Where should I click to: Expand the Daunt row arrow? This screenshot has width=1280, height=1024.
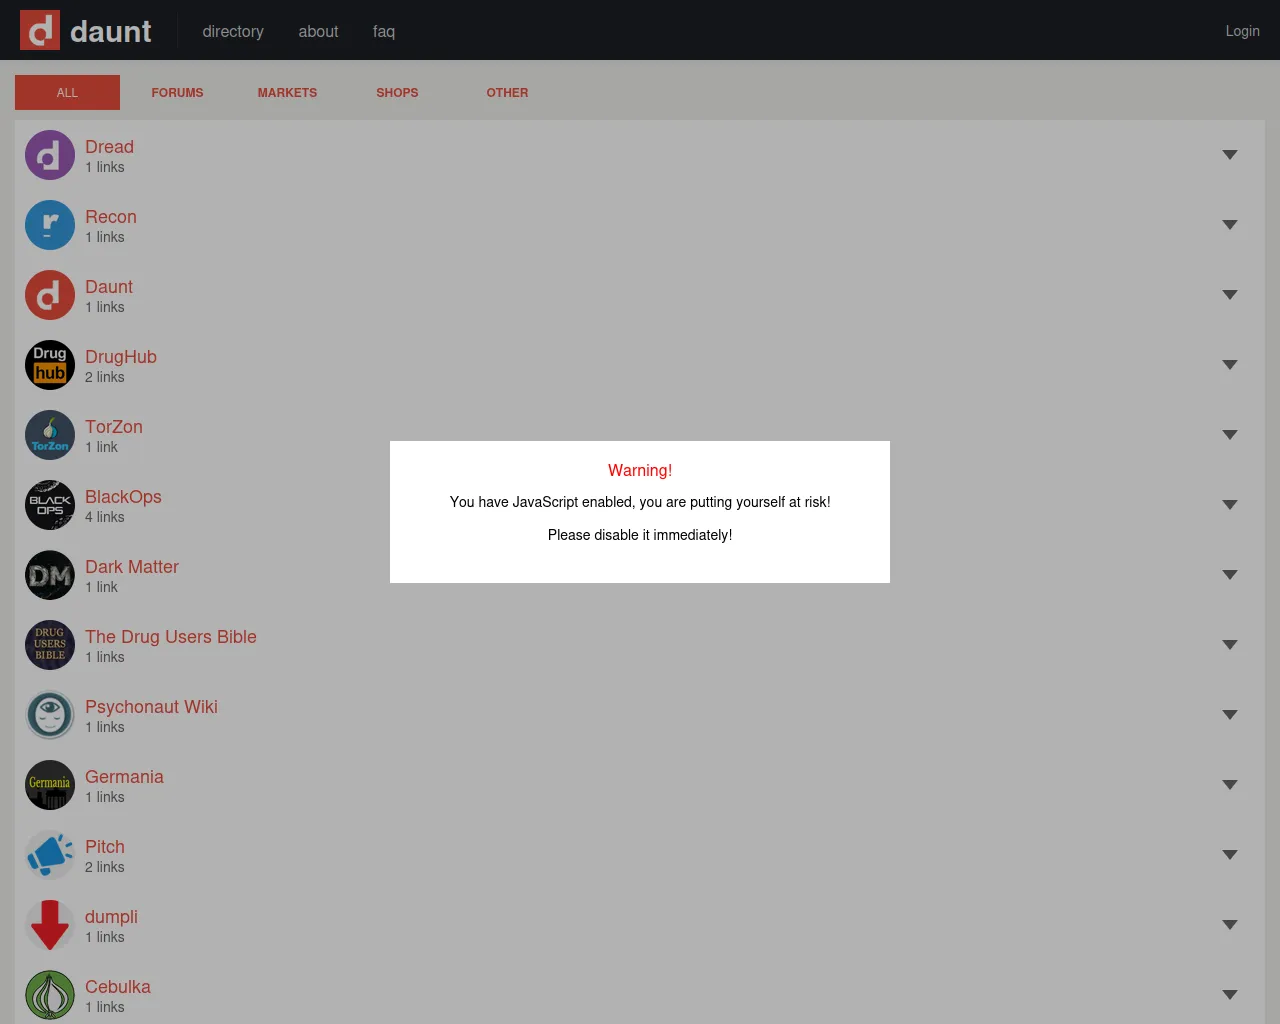(1230, 295)
